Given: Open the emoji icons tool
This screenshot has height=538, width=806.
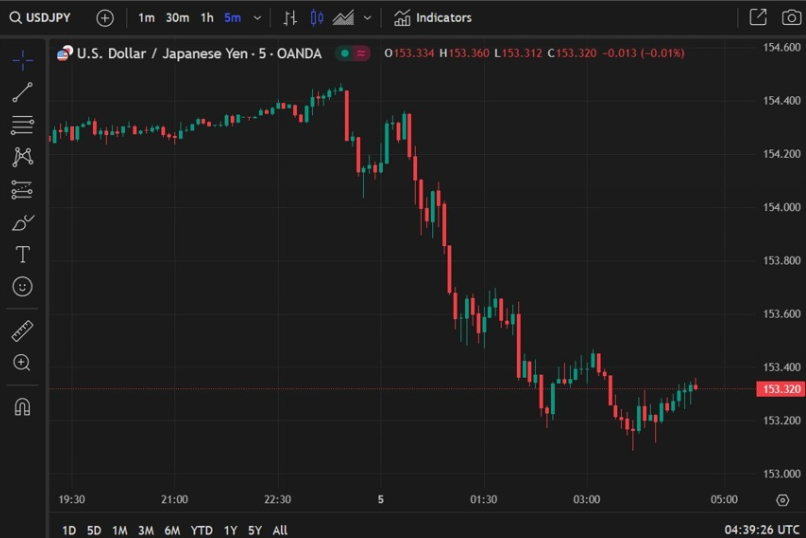Looking at the screenshot, I should pyautogui.click(x=22, y=287).
